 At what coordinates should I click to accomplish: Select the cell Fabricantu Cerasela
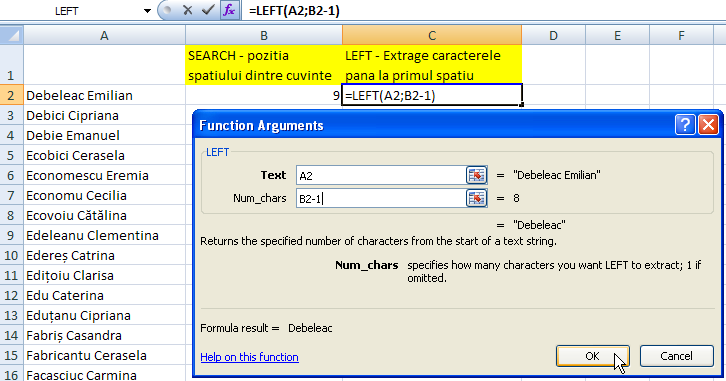tap(104, 355)
